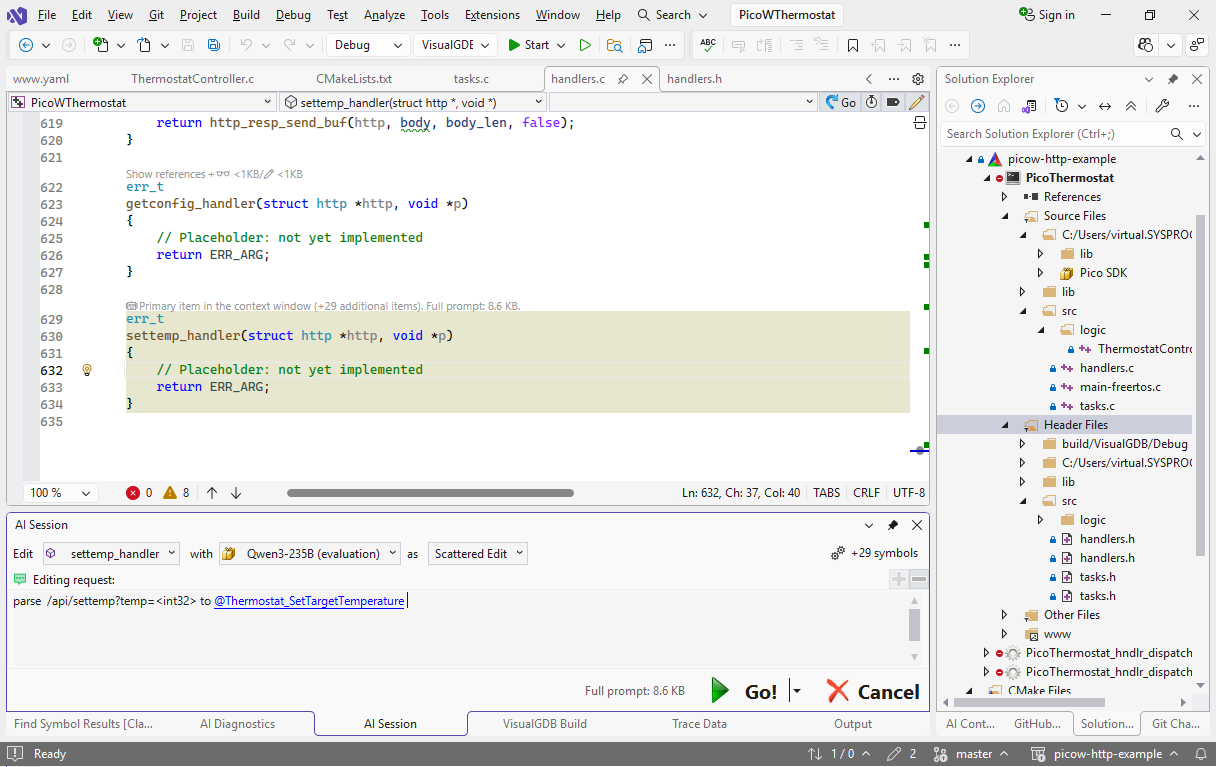Click the @Thermostat_SetTargetTemperature link
Image resolution: width=1216 pixels, height=767 pixels.
point(309,601)
